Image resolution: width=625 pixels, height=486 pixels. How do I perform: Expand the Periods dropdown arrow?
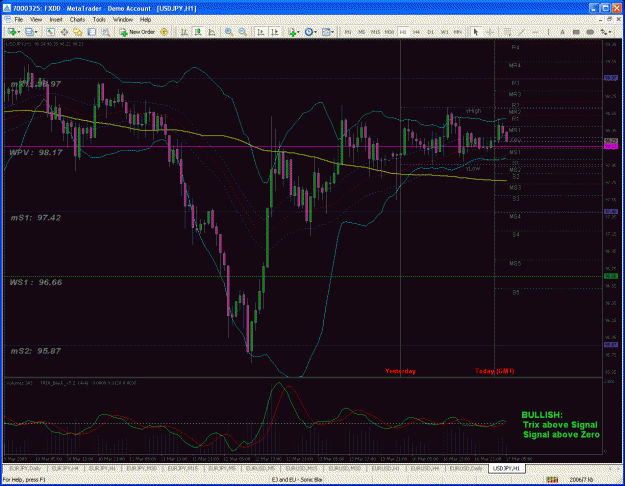pos(315,32)
